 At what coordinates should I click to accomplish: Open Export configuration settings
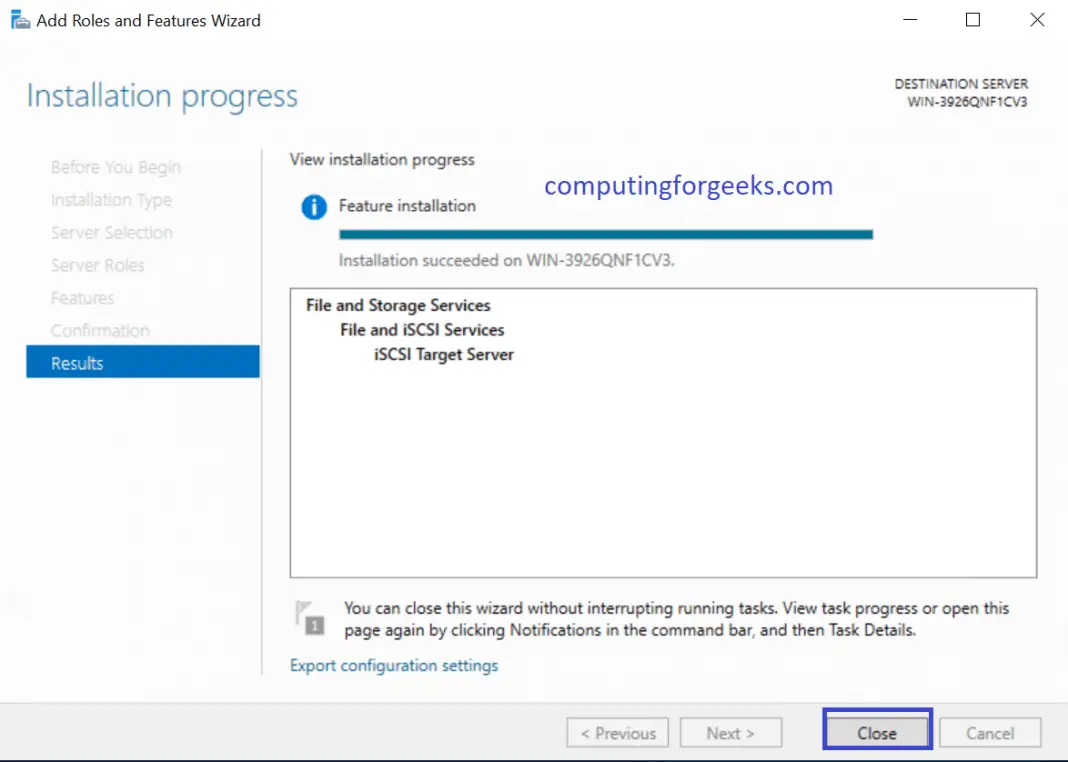pos(393,665)
